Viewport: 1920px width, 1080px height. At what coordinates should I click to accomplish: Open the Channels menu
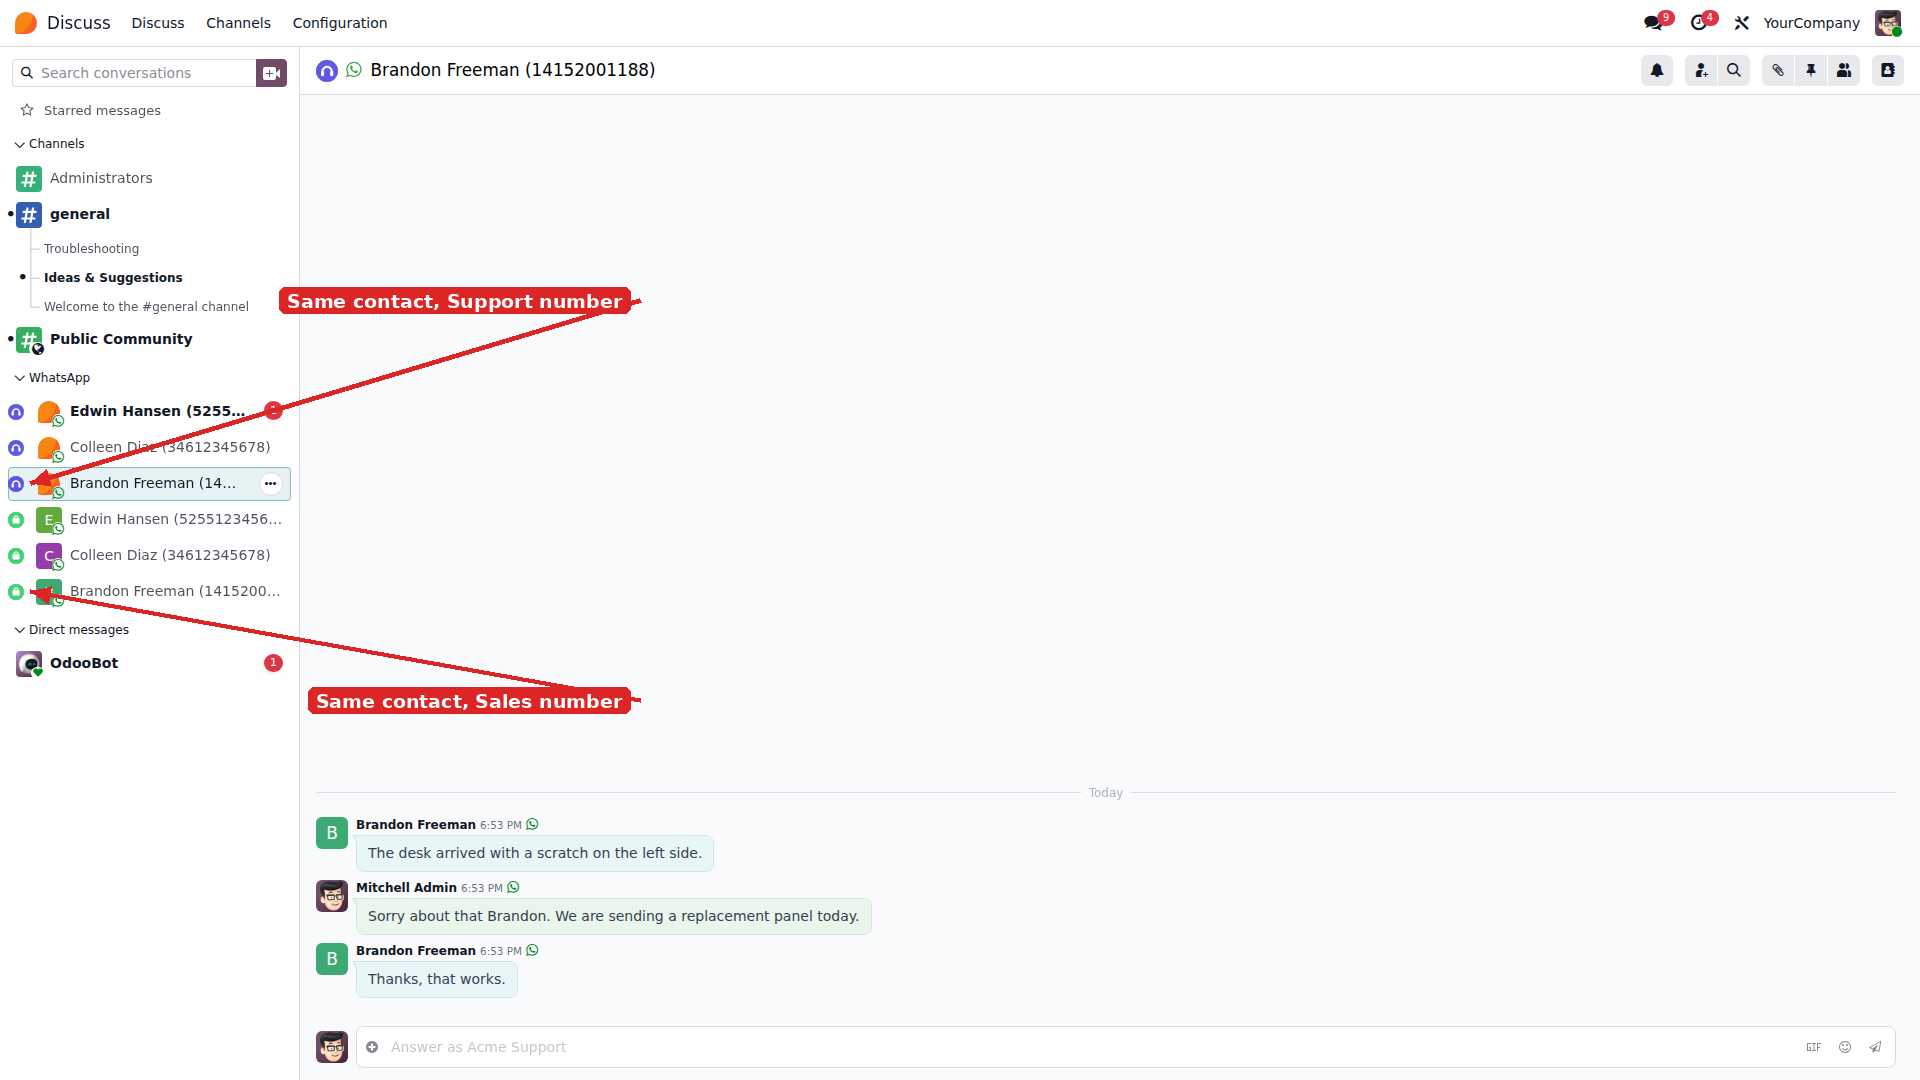click(x=238, y=23)
